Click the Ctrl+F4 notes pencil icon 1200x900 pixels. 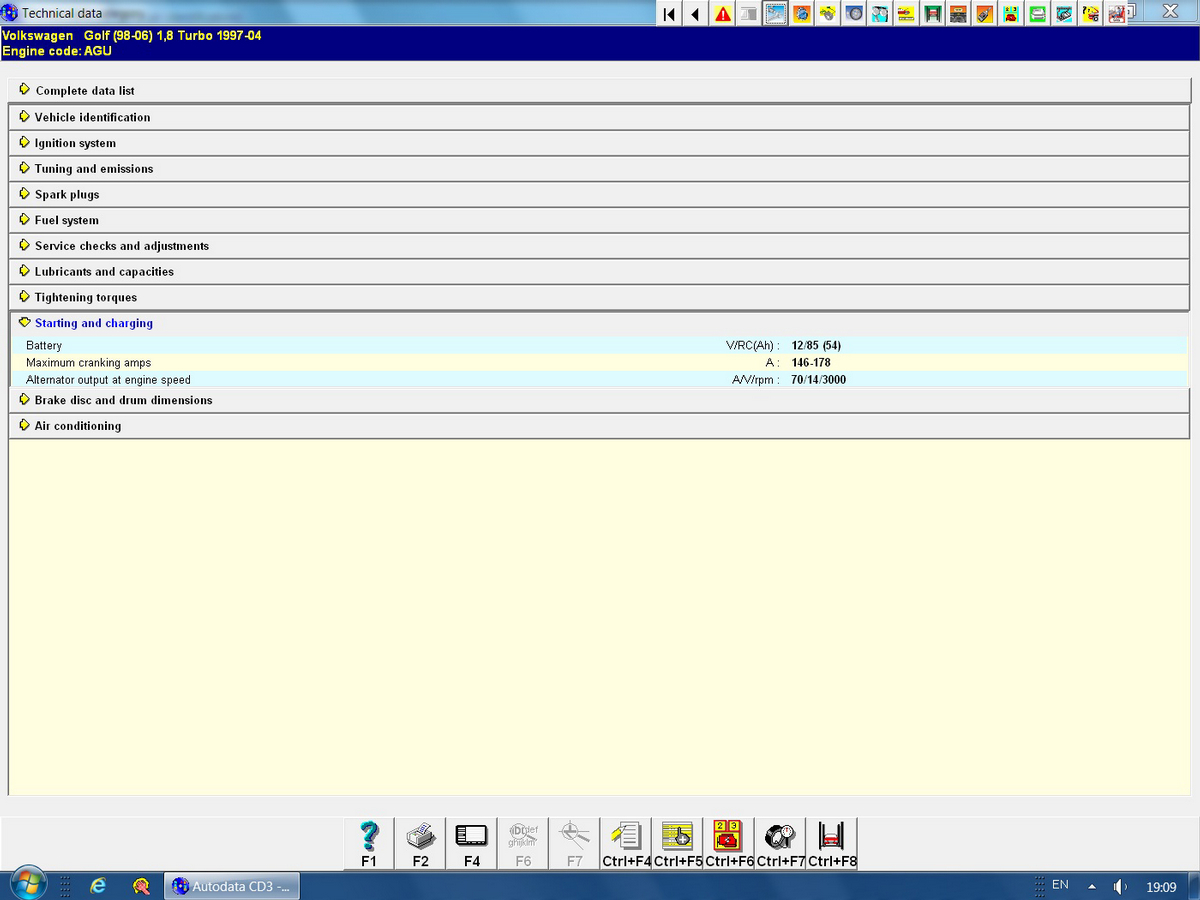(627, 843)
